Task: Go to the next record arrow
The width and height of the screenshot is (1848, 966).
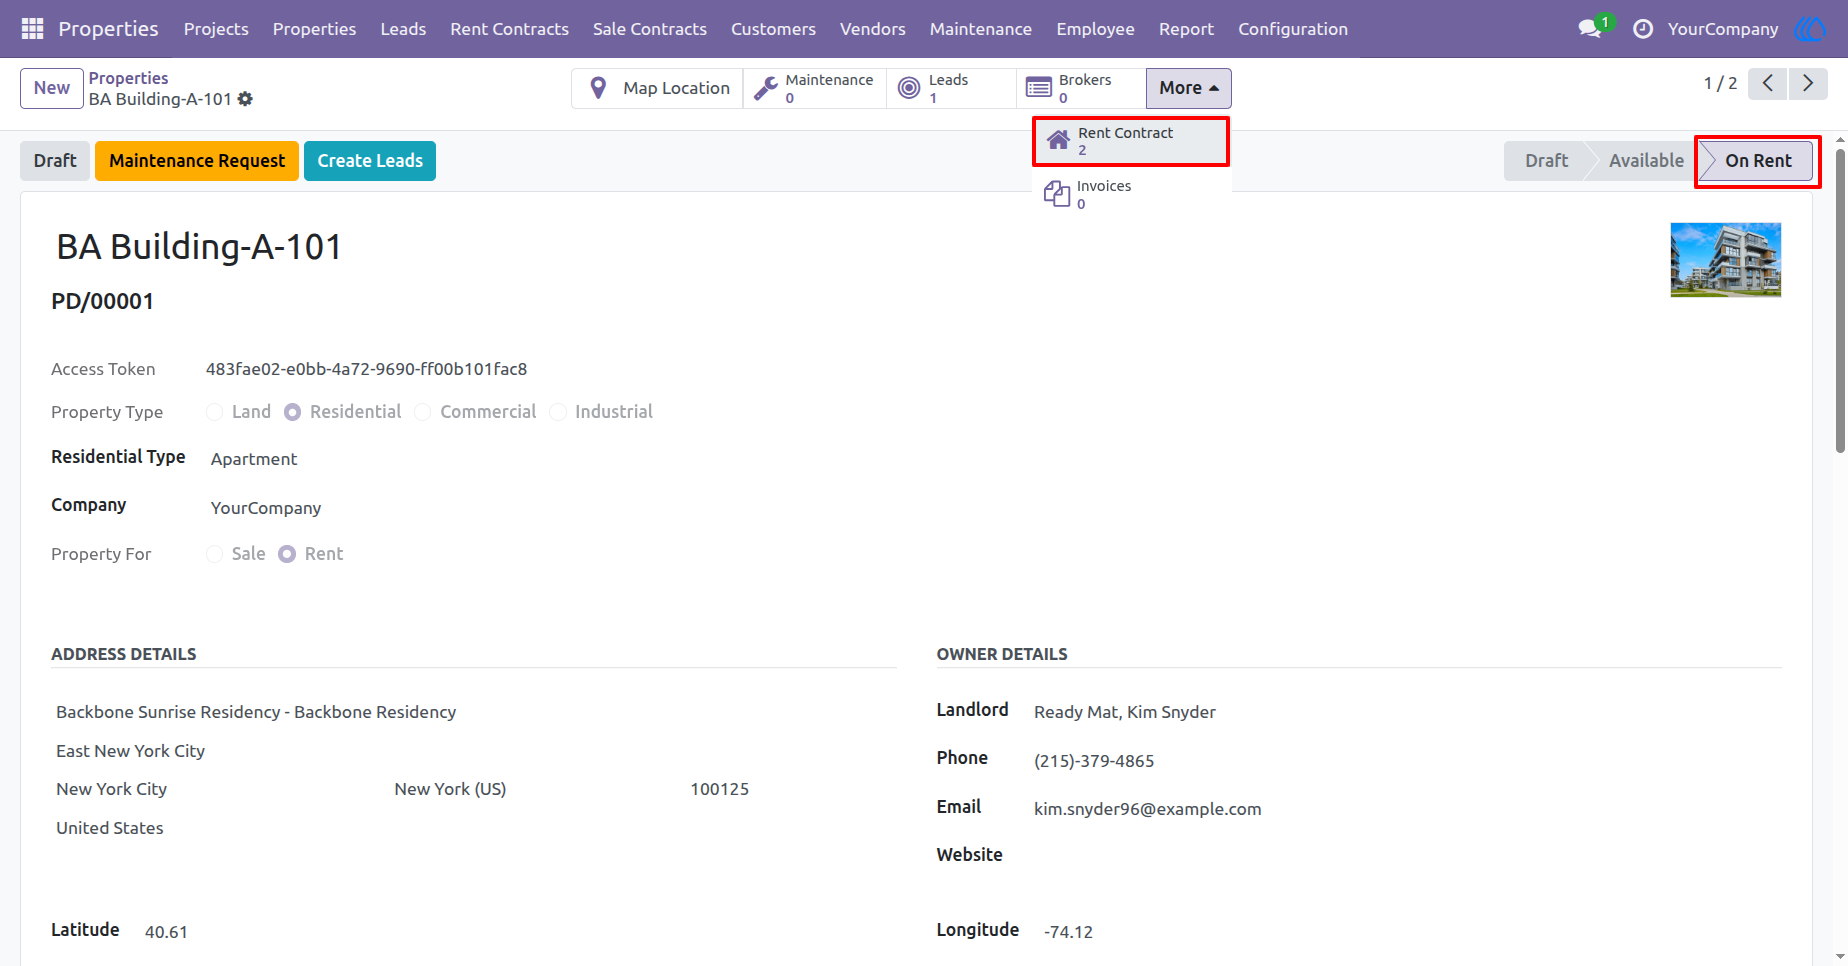Action: [1808, 84]
